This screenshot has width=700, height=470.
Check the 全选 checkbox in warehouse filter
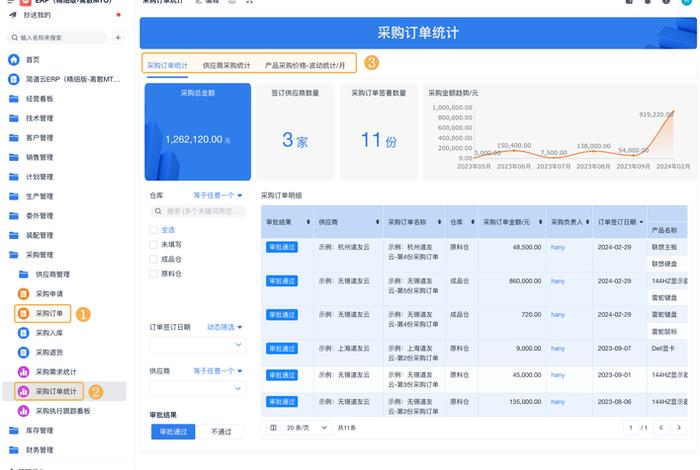153,229
